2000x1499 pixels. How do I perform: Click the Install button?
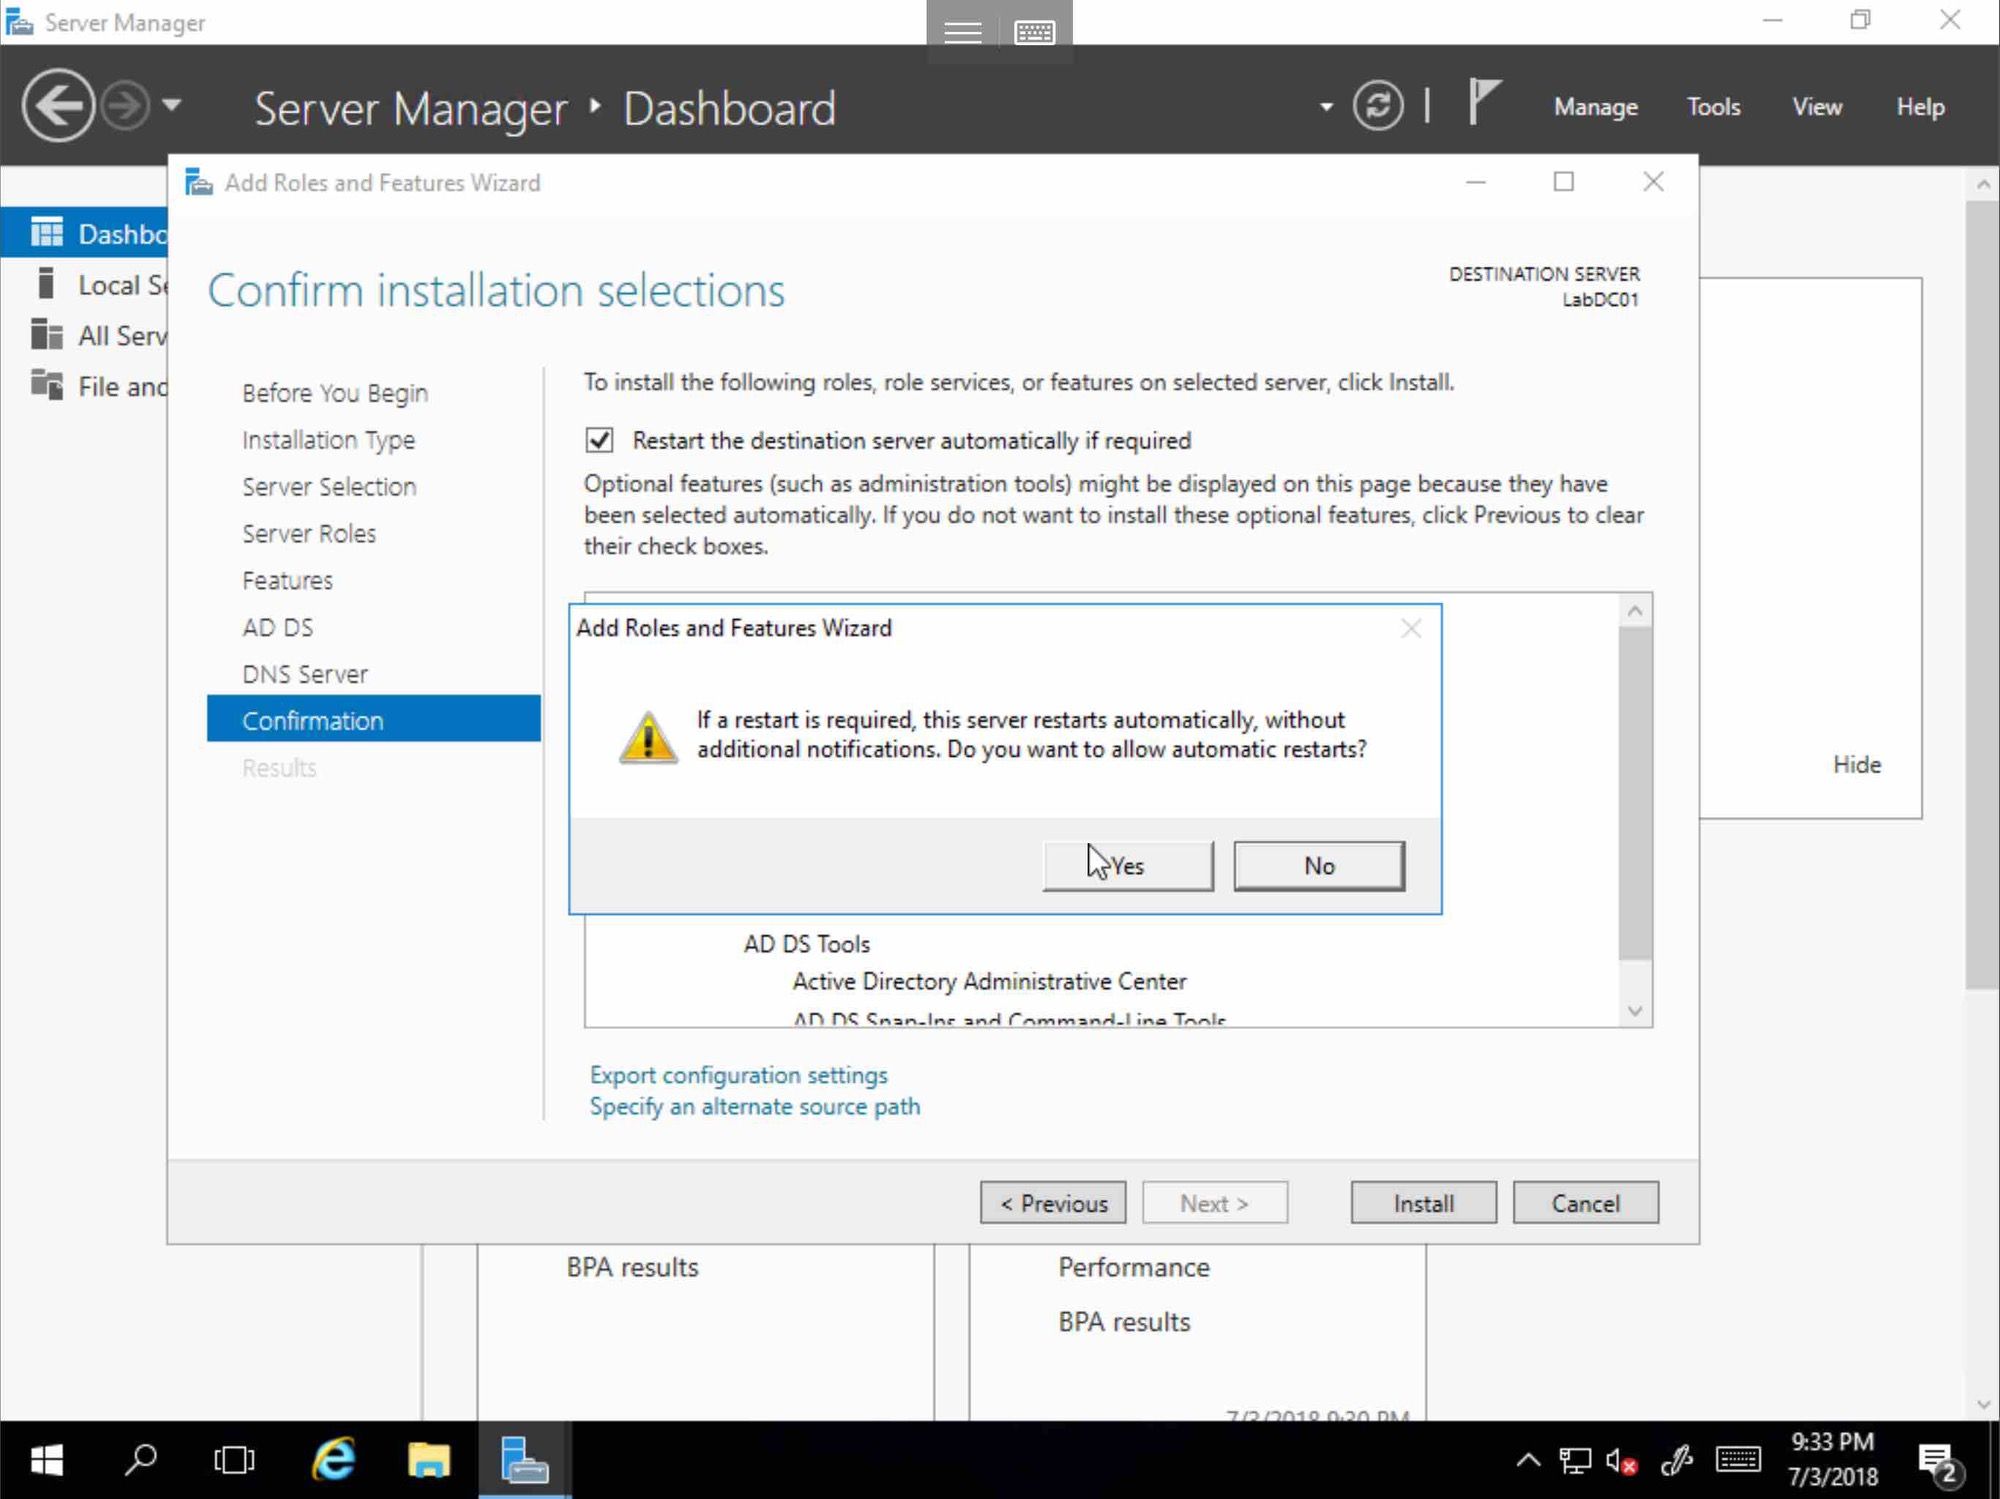coord(1424,1203)
